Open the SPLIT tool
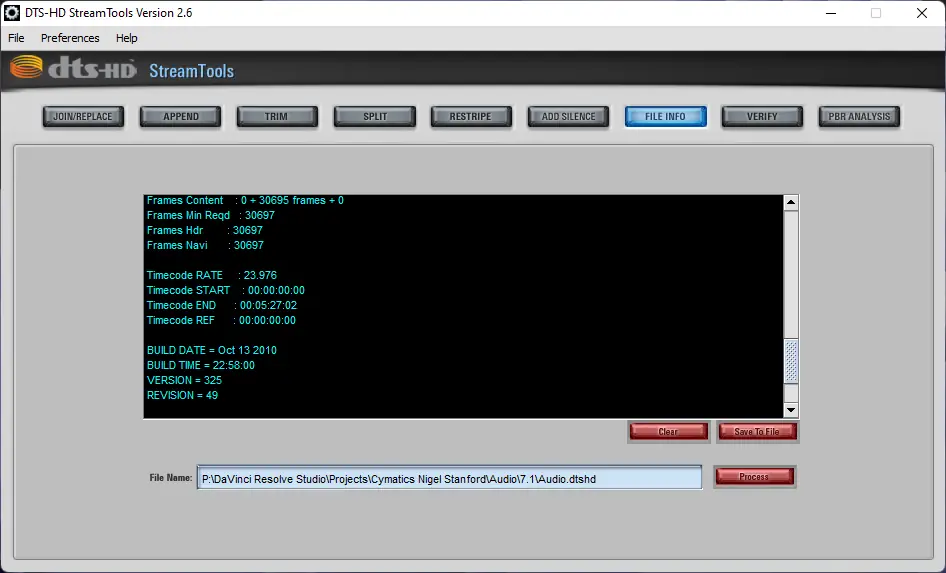This screenshot has height=573, width=946. (x=375, y=116)
